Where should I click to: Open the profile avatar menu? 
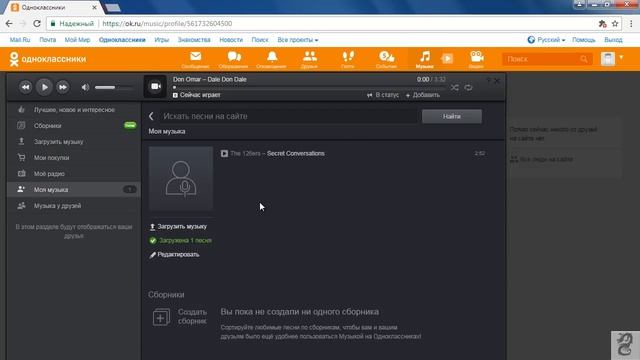(x=608, y=59)
